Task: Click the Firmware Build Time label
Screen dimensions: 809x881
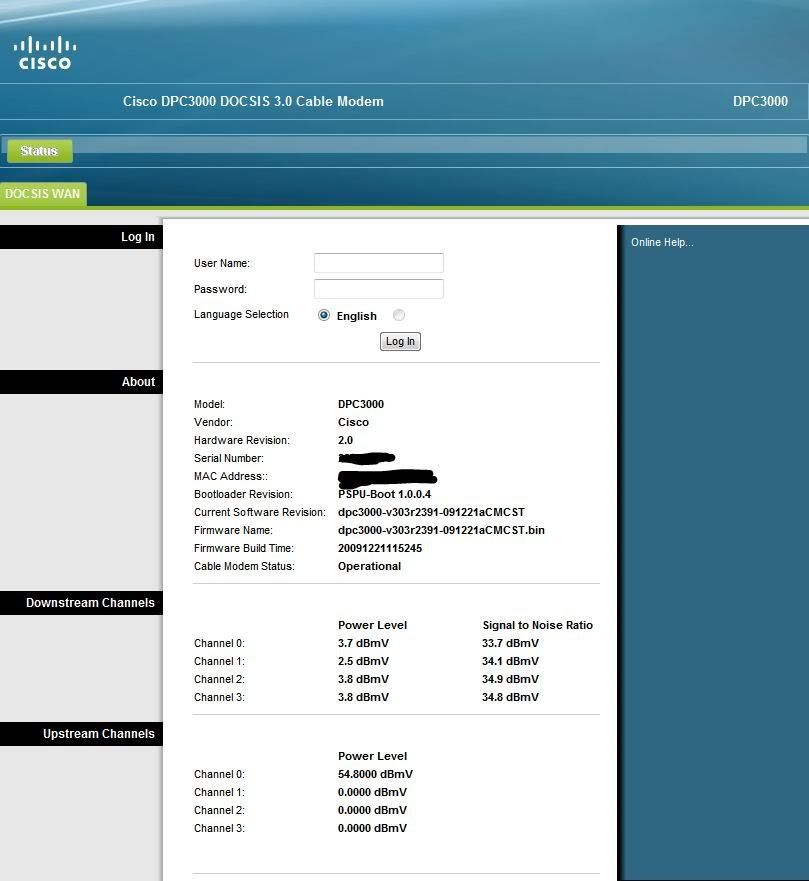Action: pyautogui.click(x=244, y=548)
